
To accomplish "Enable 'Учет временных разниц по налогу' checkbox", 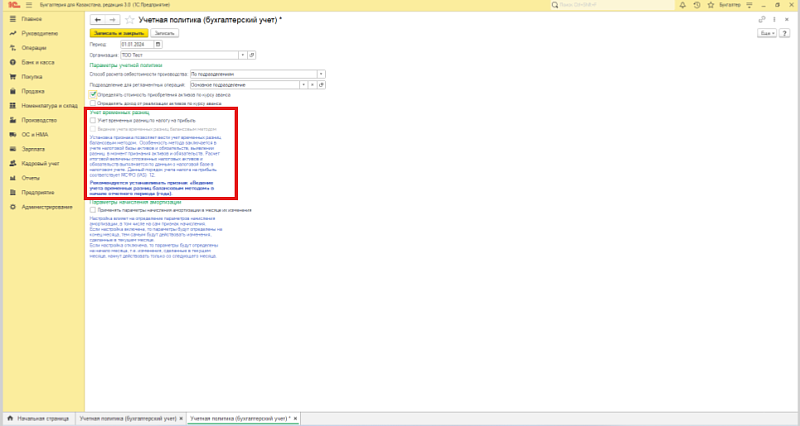I will 93,120.
